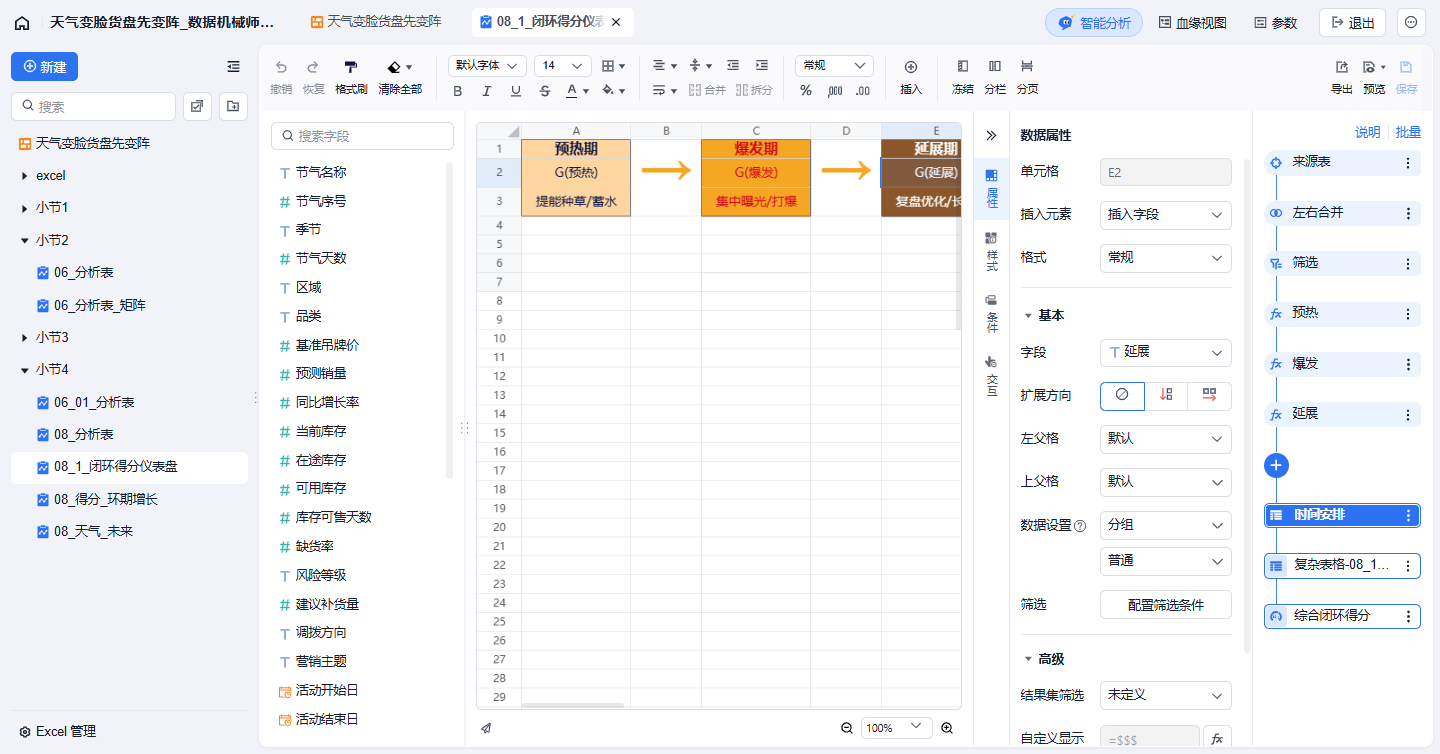Select no-expansion direction option
The width and height of the screenshot is (1440, 754).
1122,396
